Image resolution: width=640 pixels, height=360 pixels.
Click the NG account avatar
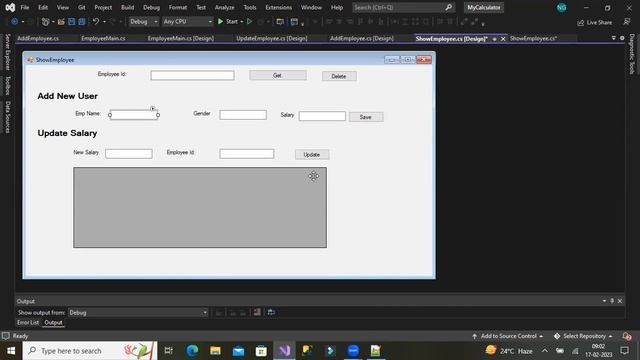point(562,7)
